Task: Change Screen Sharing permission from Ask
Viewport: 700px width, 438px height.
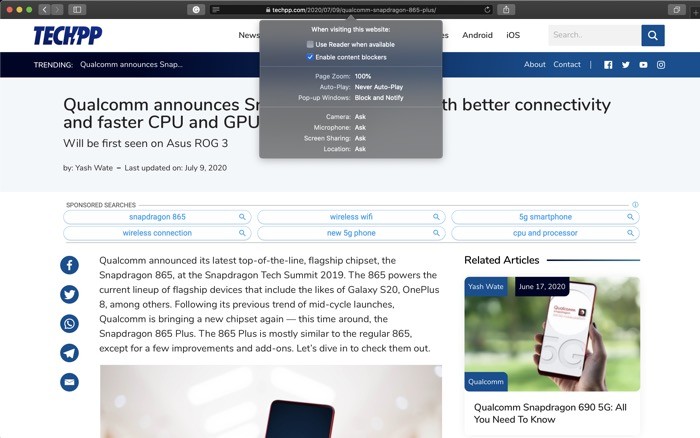Action: (360, 138)
